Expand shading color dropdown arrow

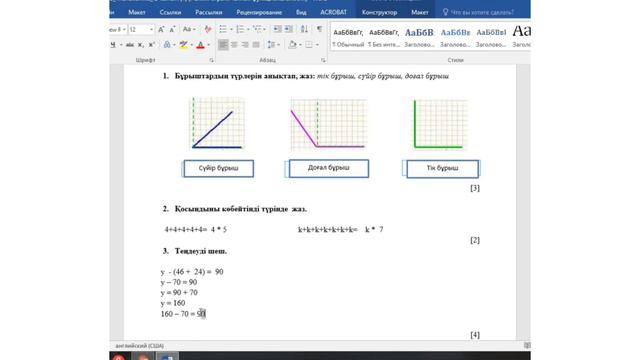300,45
